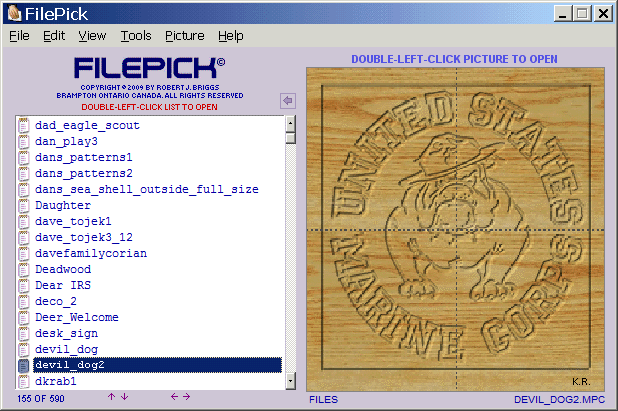Select davefamilycorian in the file list
Screen dimensions: 618x411
(x=91, y=253)
